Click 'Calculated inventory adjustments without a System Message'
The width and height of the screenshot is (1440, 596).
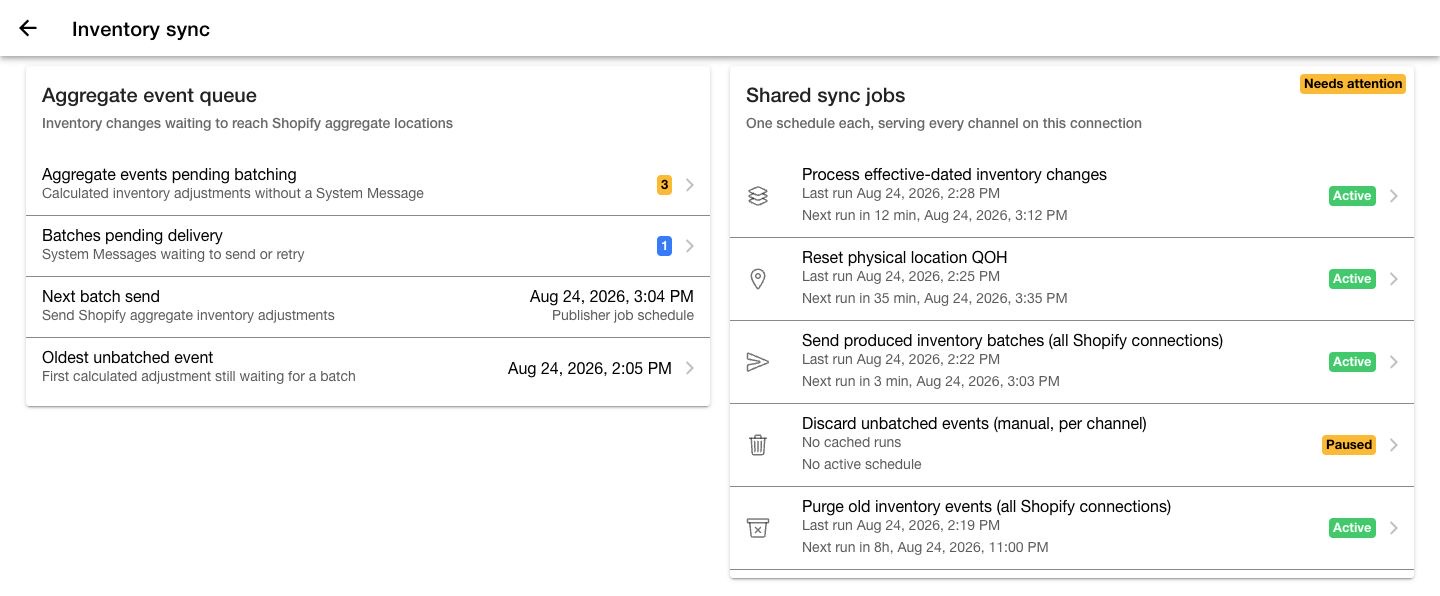tap(233, 193)
